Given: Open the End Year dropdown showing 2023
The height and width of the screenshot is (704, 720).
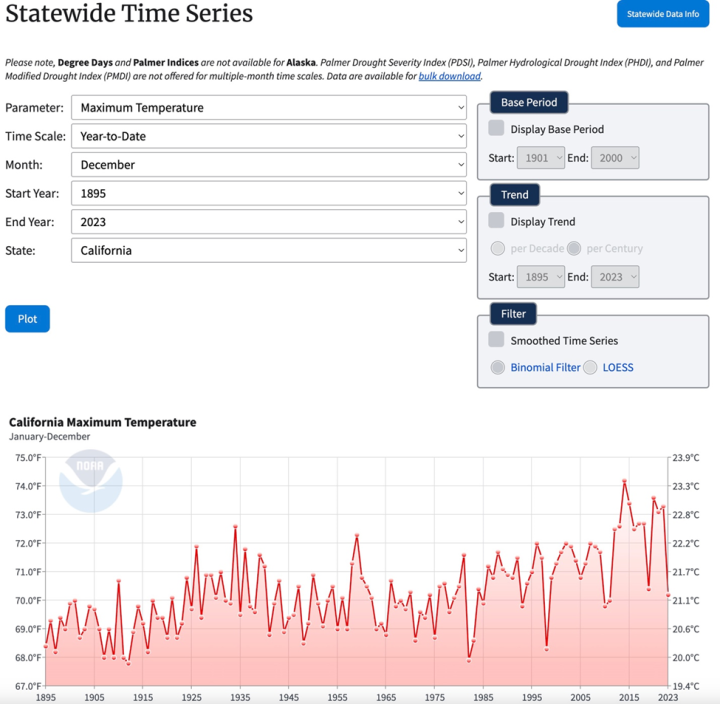Looking at the screenshot, I should click(268, 222).
